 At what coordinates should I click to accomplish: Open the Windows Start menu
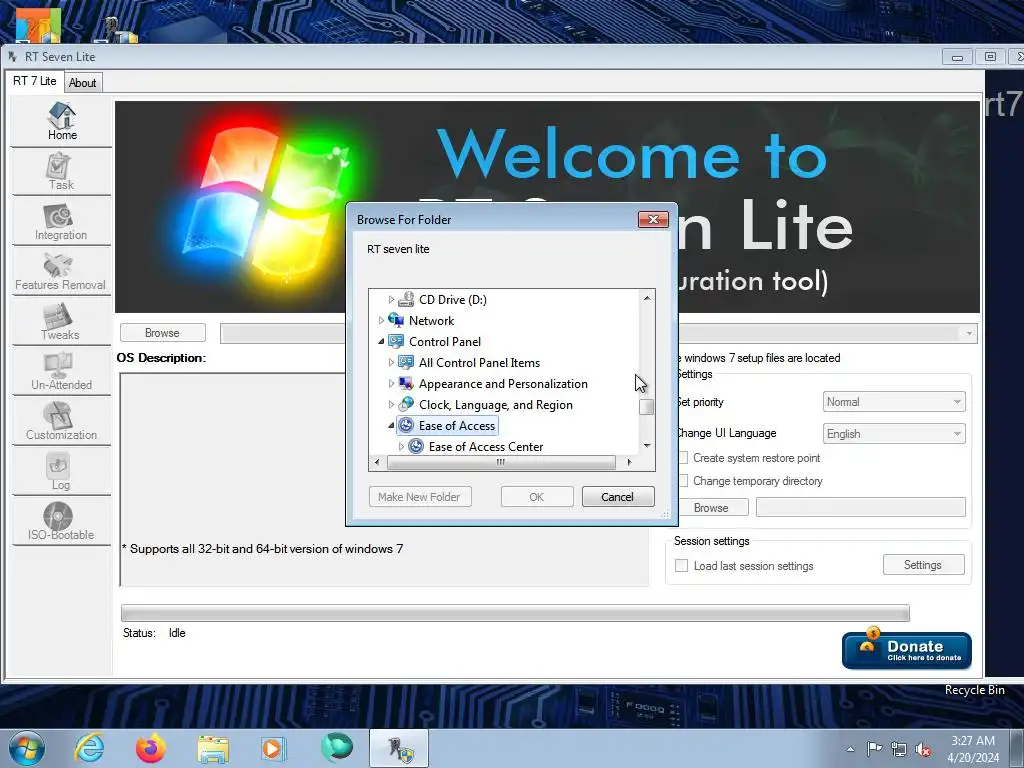pyautogui.click(x=27, y=748)
